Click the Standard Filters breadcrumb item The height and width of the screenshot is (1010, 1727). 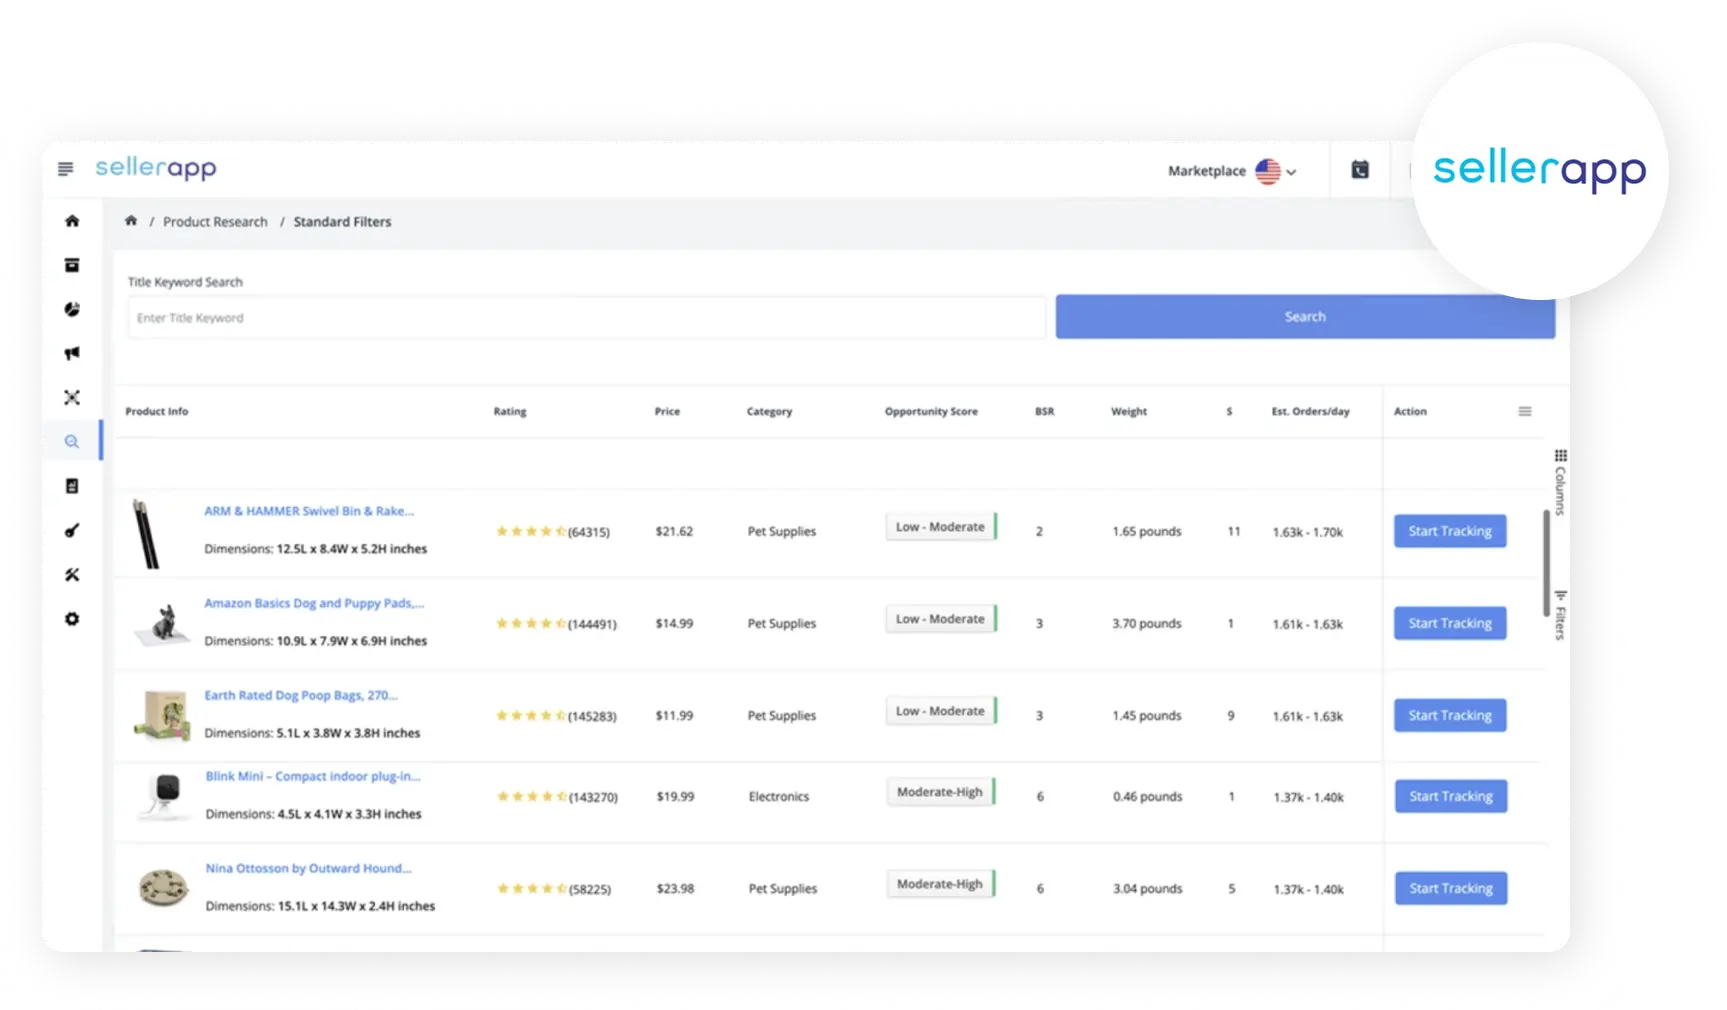(x=342, y=222)
